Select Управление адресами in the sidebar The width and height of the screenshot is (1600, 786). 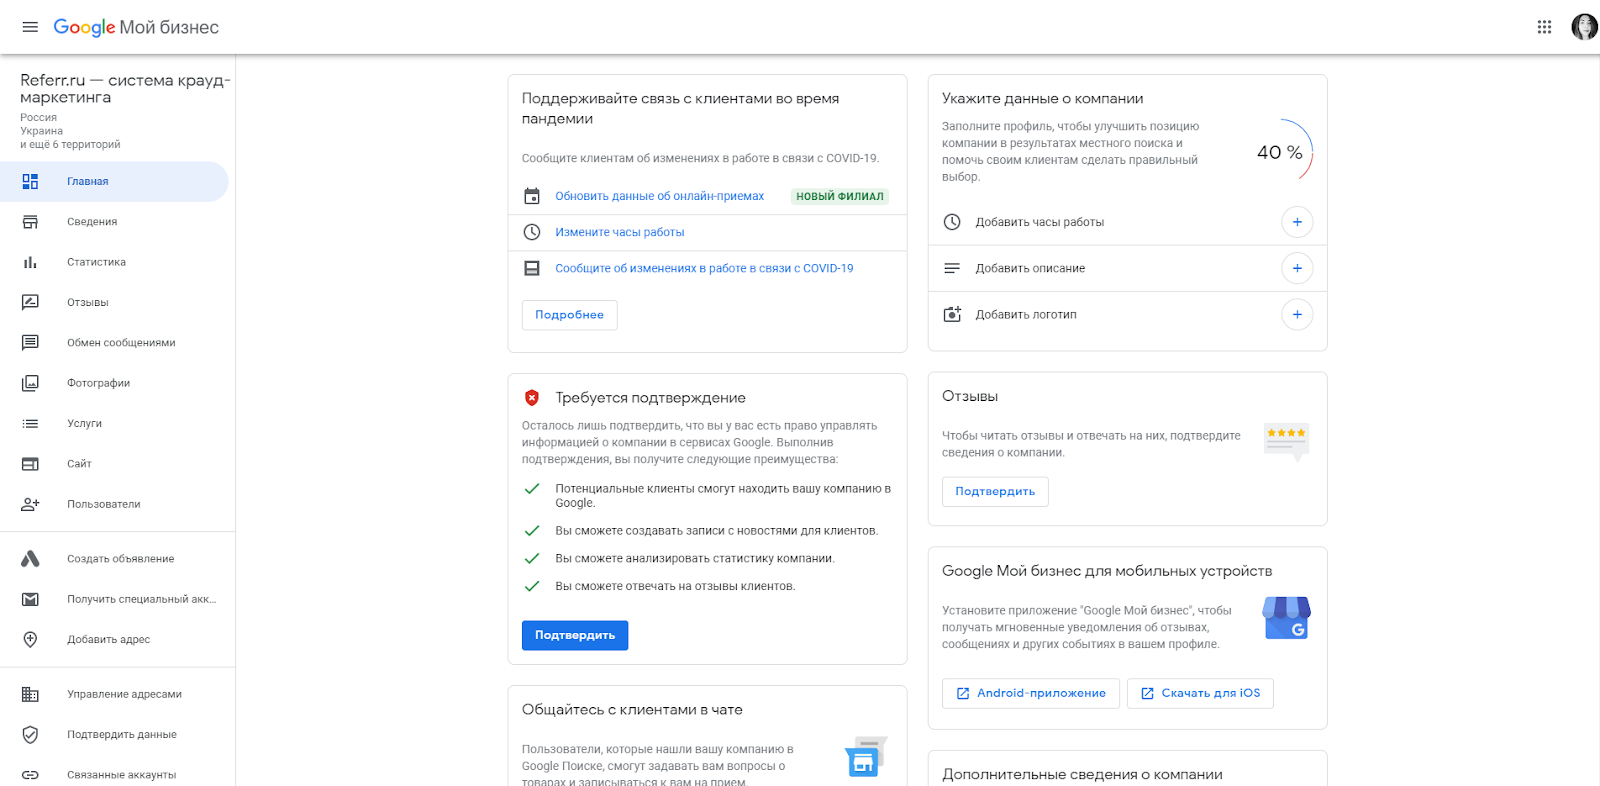pos(114,694)
